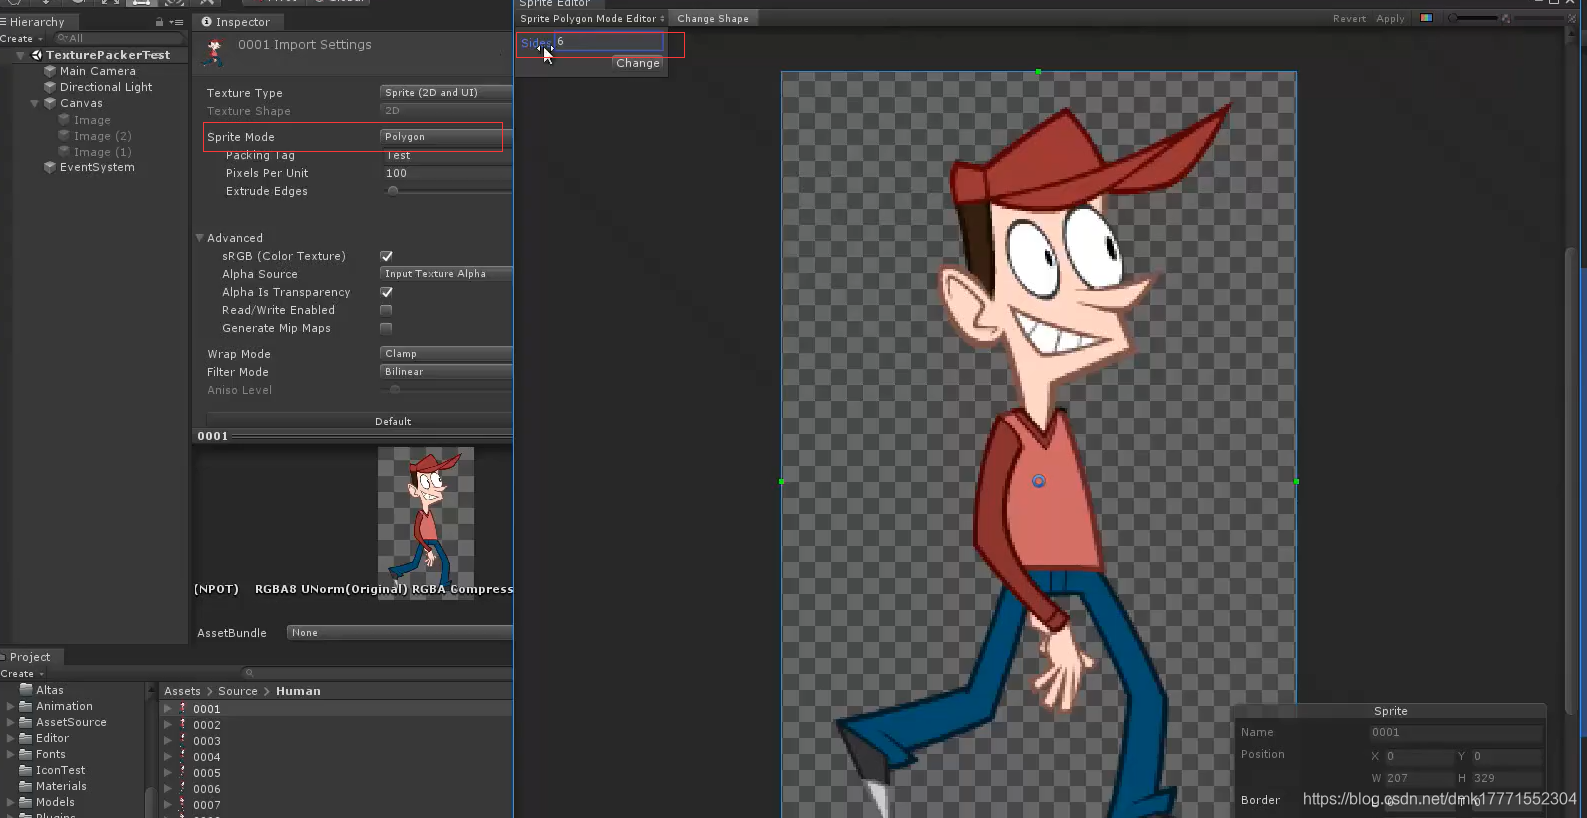
Task: Click Apply in Sprite Editor
Action: [1390, 18]
